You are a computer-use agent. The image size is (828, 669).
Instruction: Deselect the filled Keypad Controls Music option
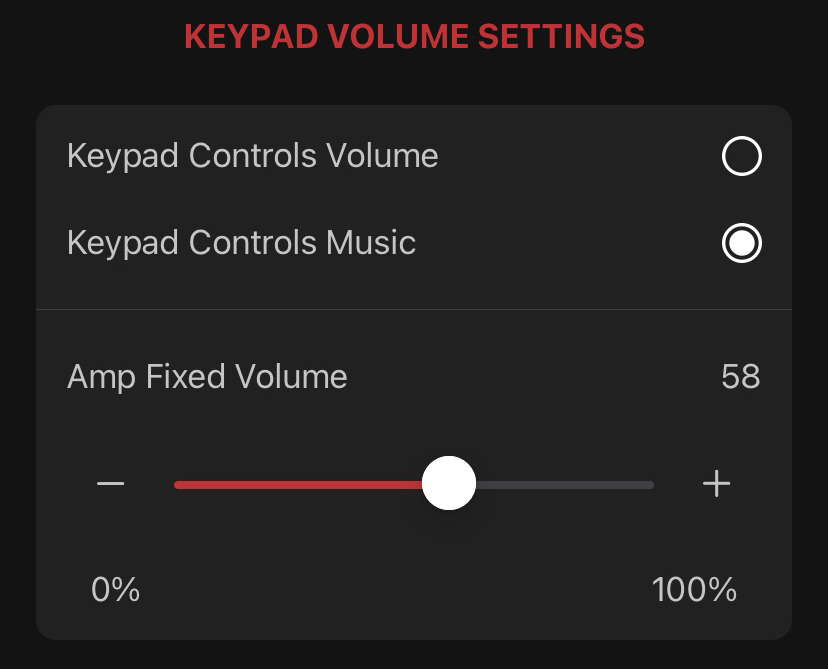tap(741, 242)
